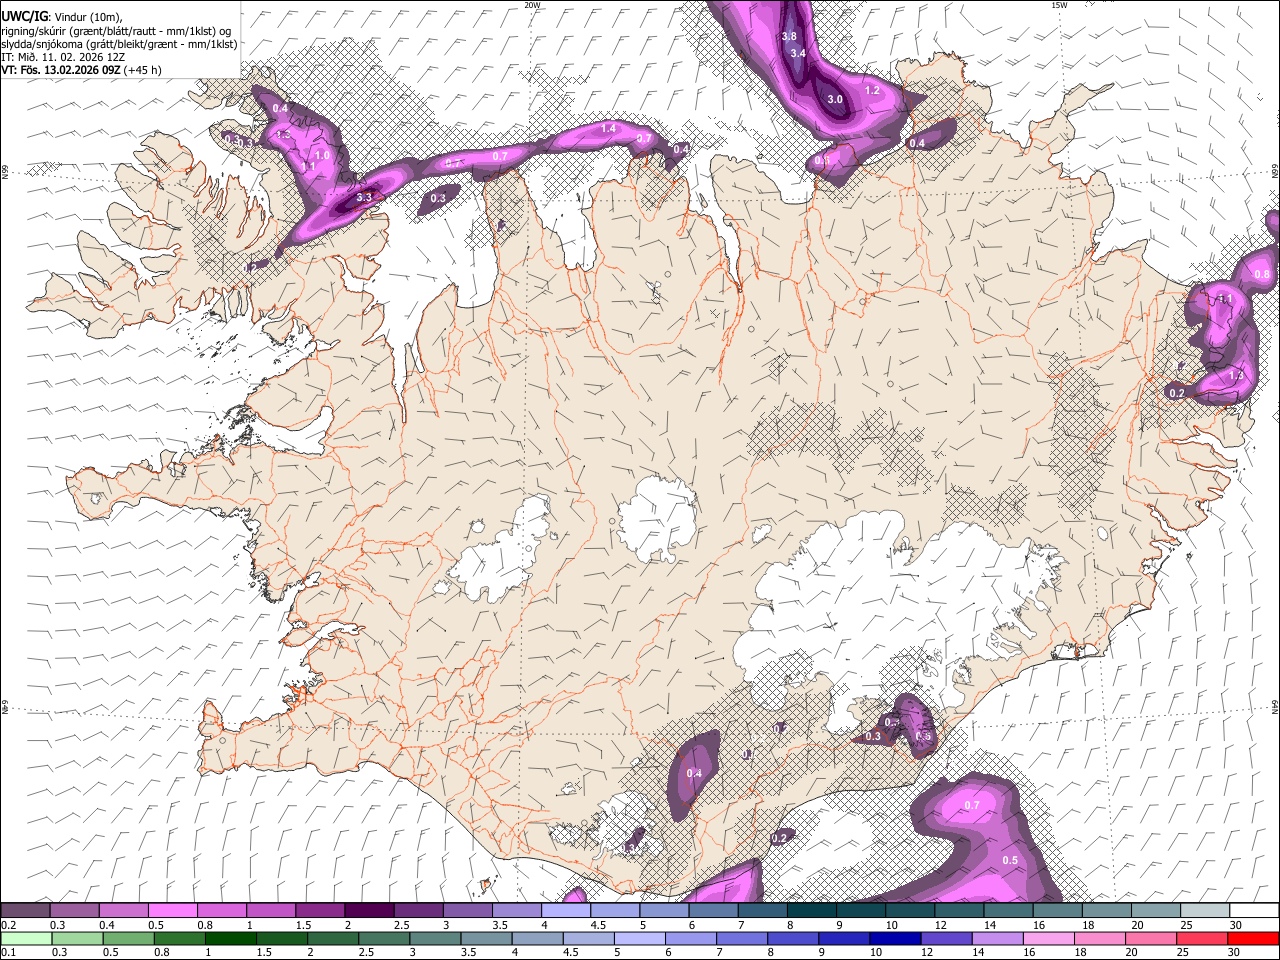Click the bright red swatch at legend value 30
Image resolution: width=1280 pixels, height=960 pixels.
[1252, 938]
